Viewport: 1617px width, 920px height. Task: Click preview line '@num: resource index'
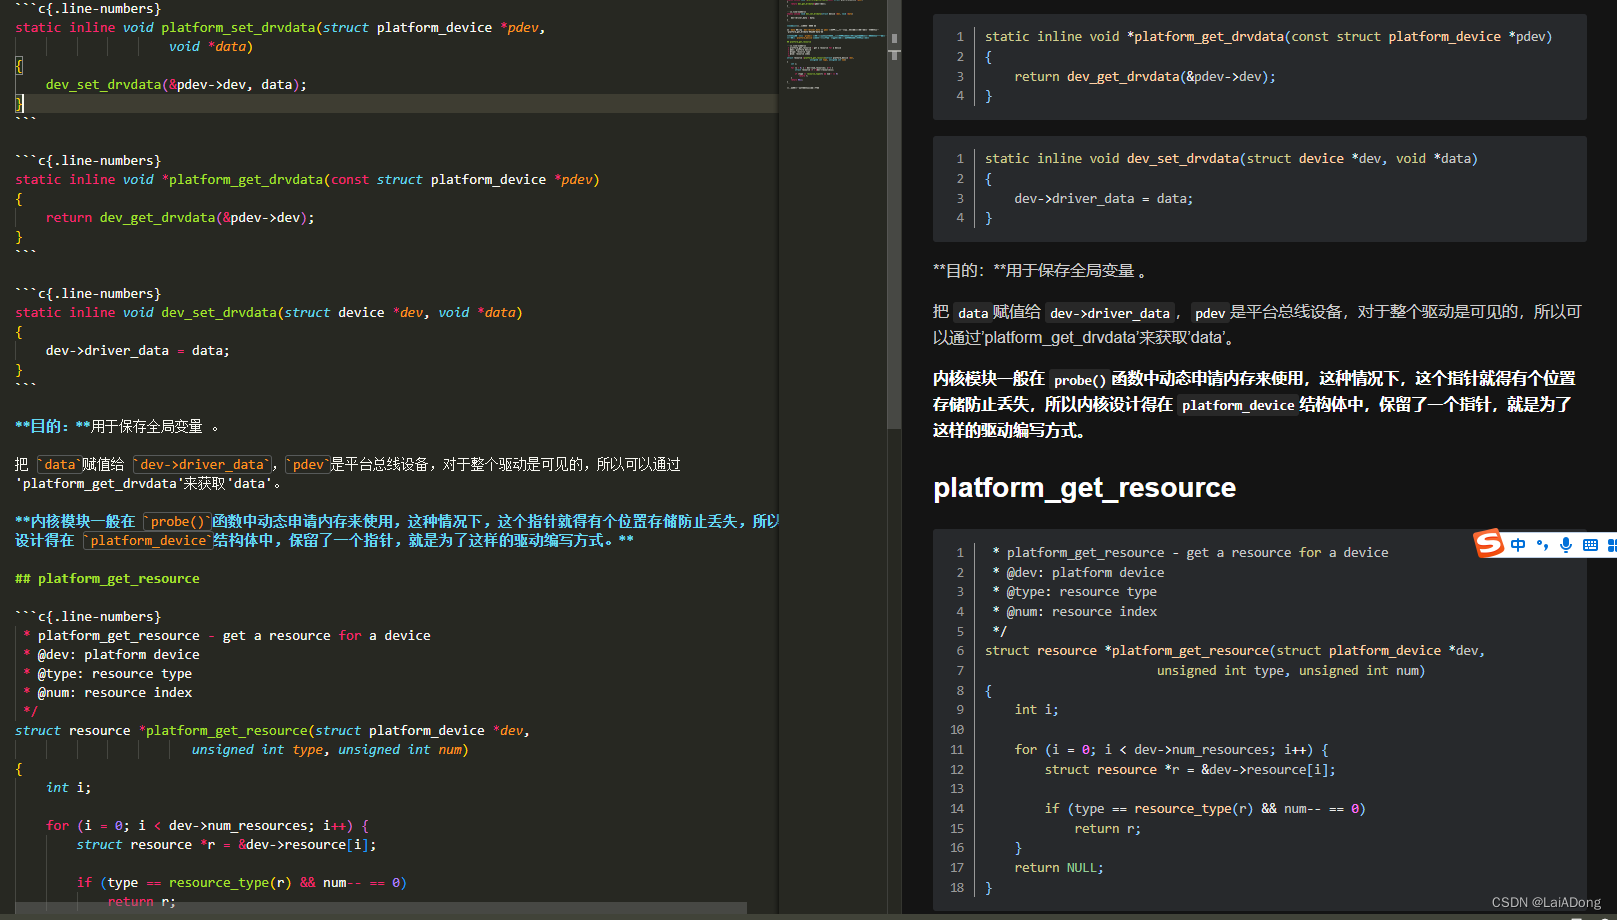1074,612
